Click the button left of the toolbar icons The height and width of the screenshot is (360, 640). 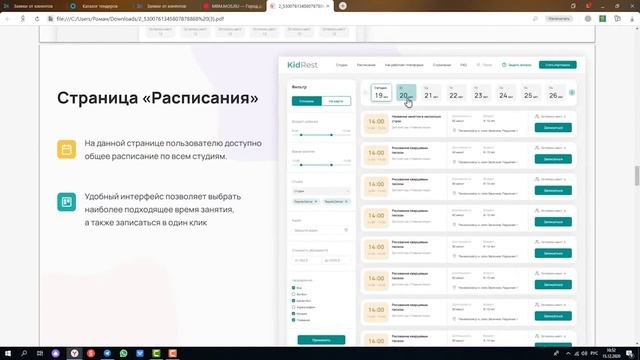point(559,19)
